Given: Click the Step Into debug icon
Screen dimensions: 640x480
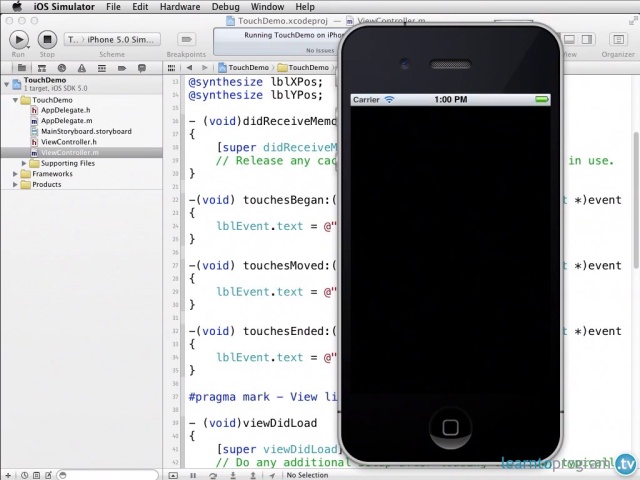Looking at the screenshot, I should tap(233, 475).
